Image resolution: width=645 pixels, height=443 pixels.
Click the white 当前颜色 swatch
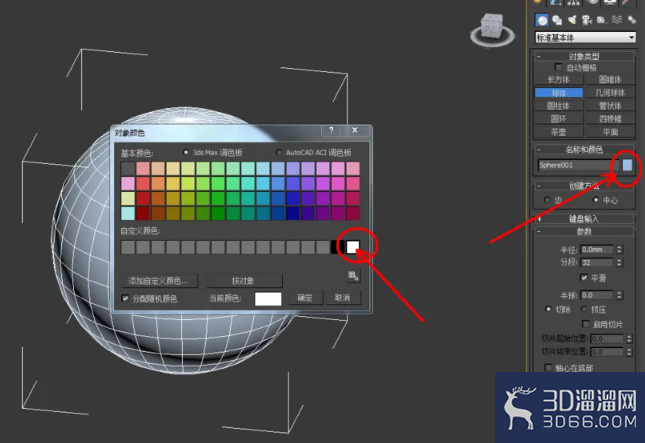click(268, 299)
